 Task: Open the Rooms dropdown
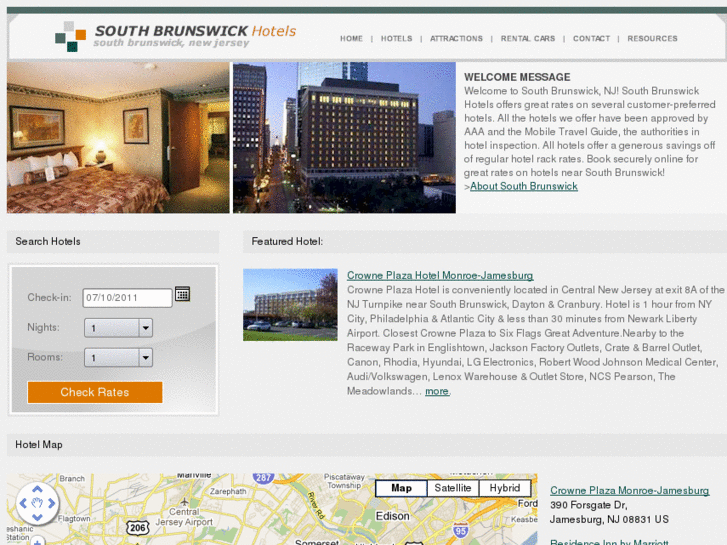[118, 358]
